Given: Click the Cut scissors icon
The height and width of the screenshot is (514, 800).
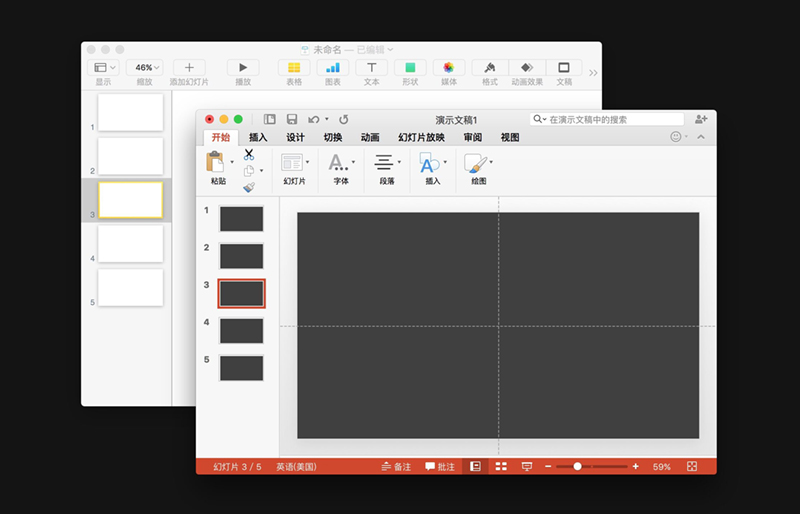Looking at the screenshot, I should (249, 154).
